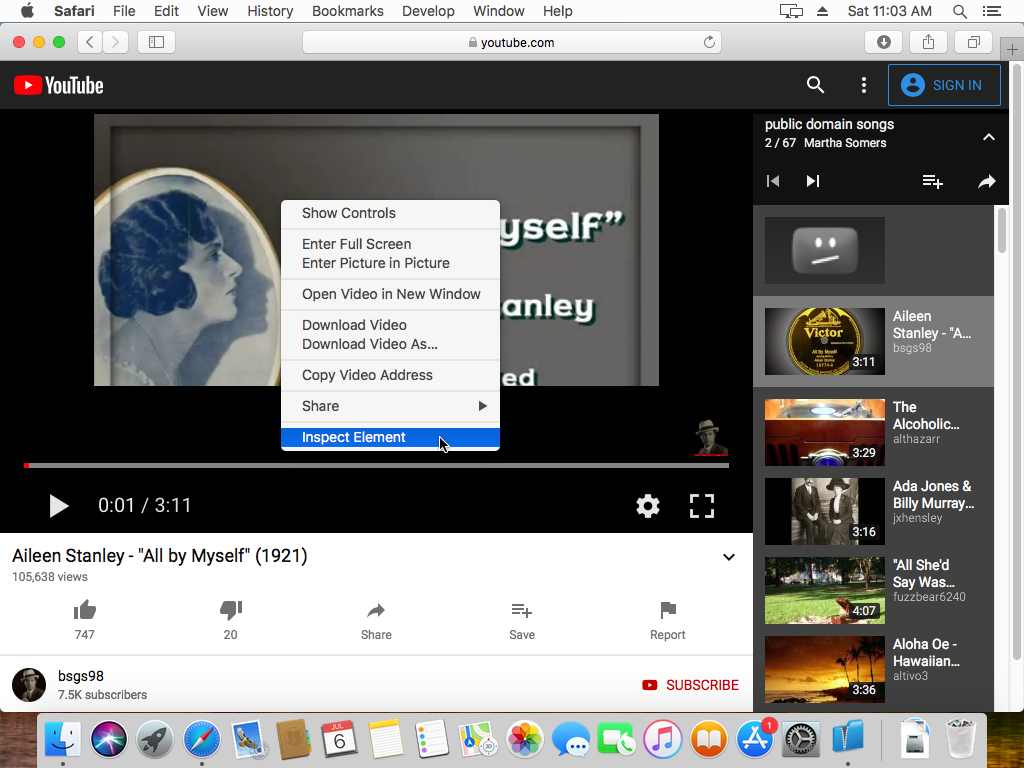The width and height of the screenshot is (1024, 768).
Task: Collapse the public domain songs playlist
Action: [988, 137]
